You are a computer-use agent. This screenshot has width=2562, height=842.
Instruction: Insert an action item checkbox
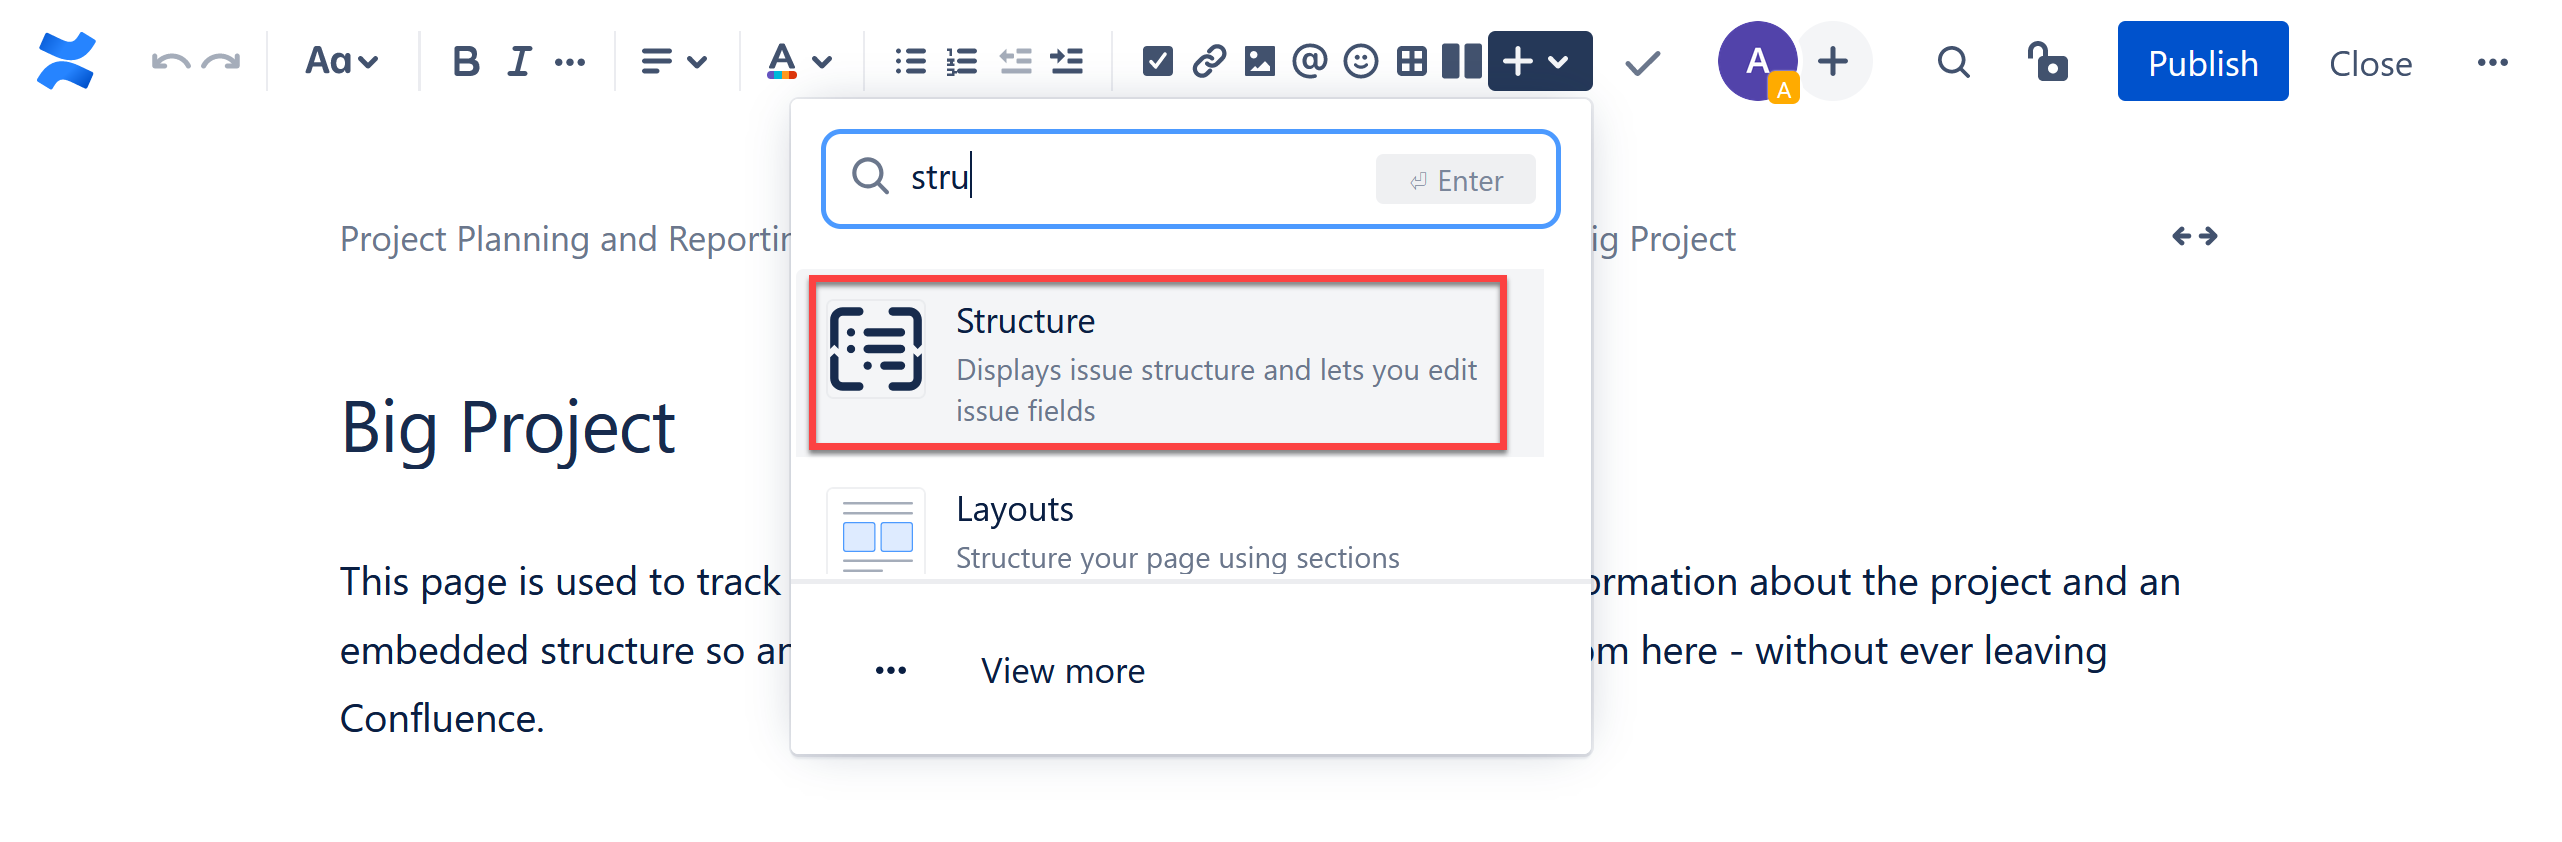(x=1157, y=62)
